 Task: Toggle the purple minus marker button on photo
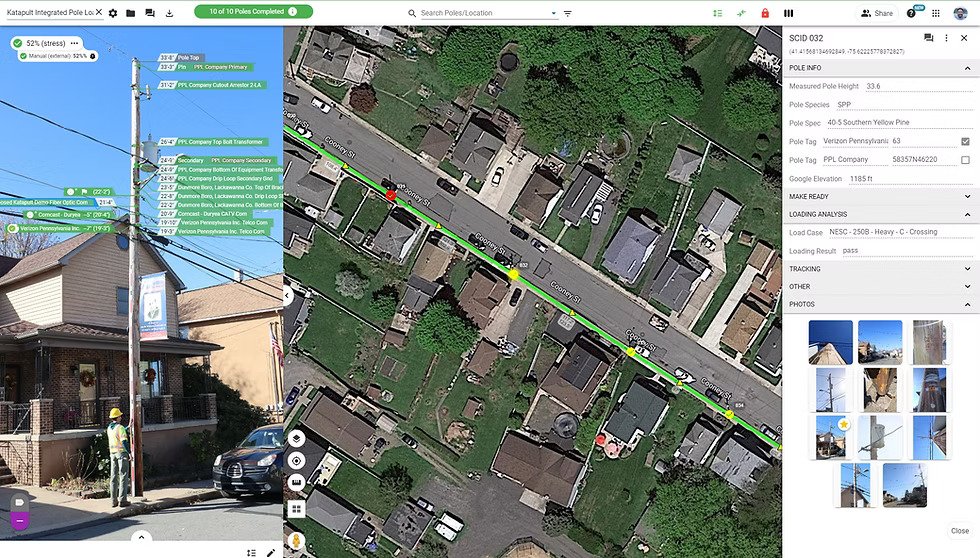click(18, 521)
